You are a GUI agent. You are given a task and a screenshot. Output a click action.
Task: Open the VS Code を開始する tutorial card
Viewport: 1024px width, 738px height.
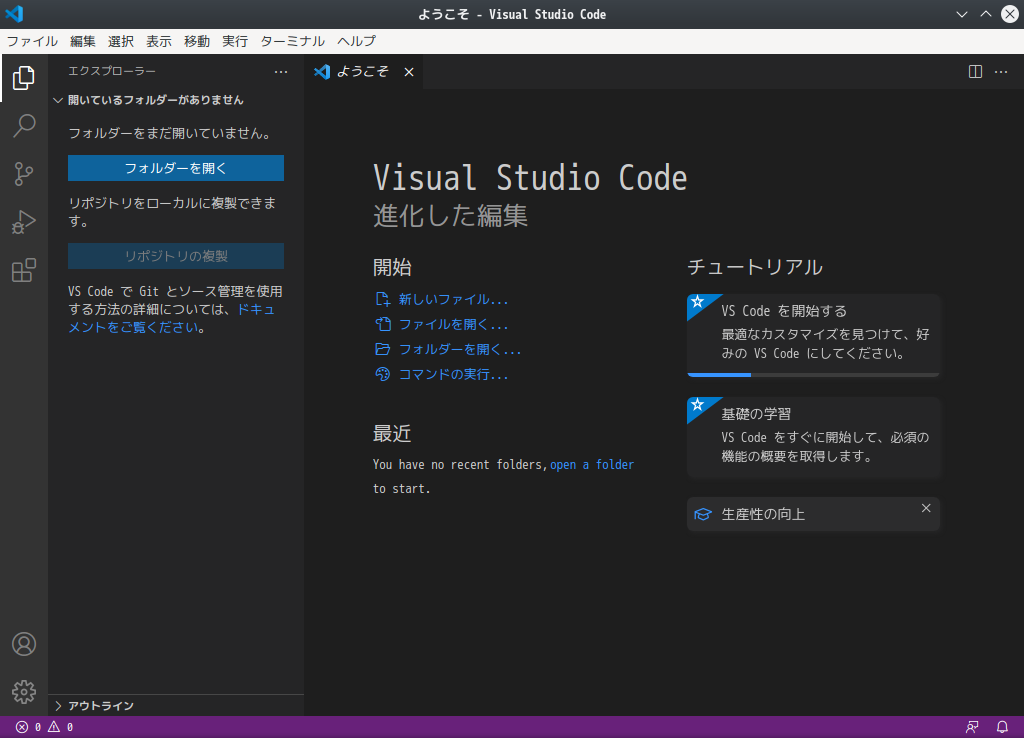pyautogui.click(x=813, y=335)
